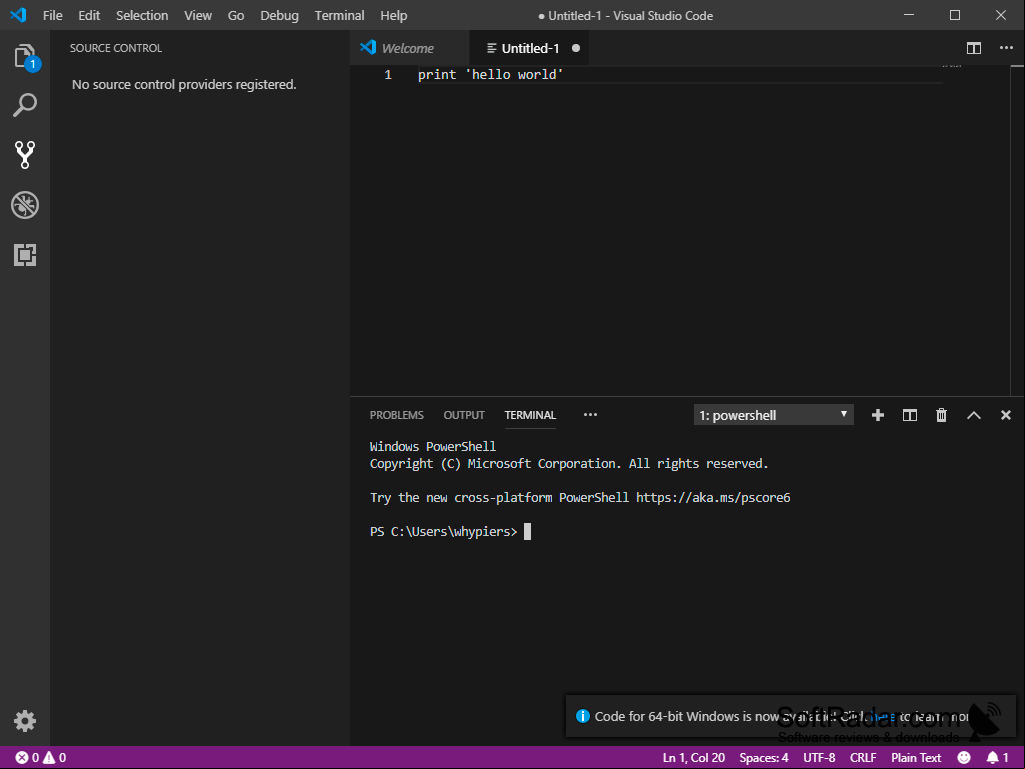
Task: Switch to the OUTPUT panel tab
Action: (464, 415)
